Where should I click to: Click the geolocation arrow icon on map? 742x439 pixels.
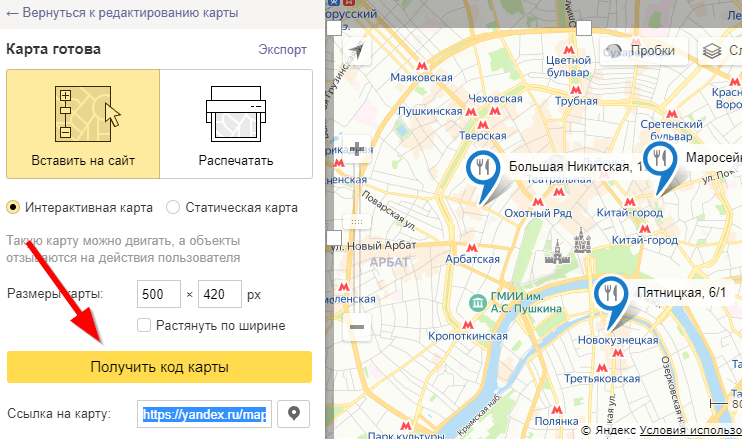coord(357,51)
